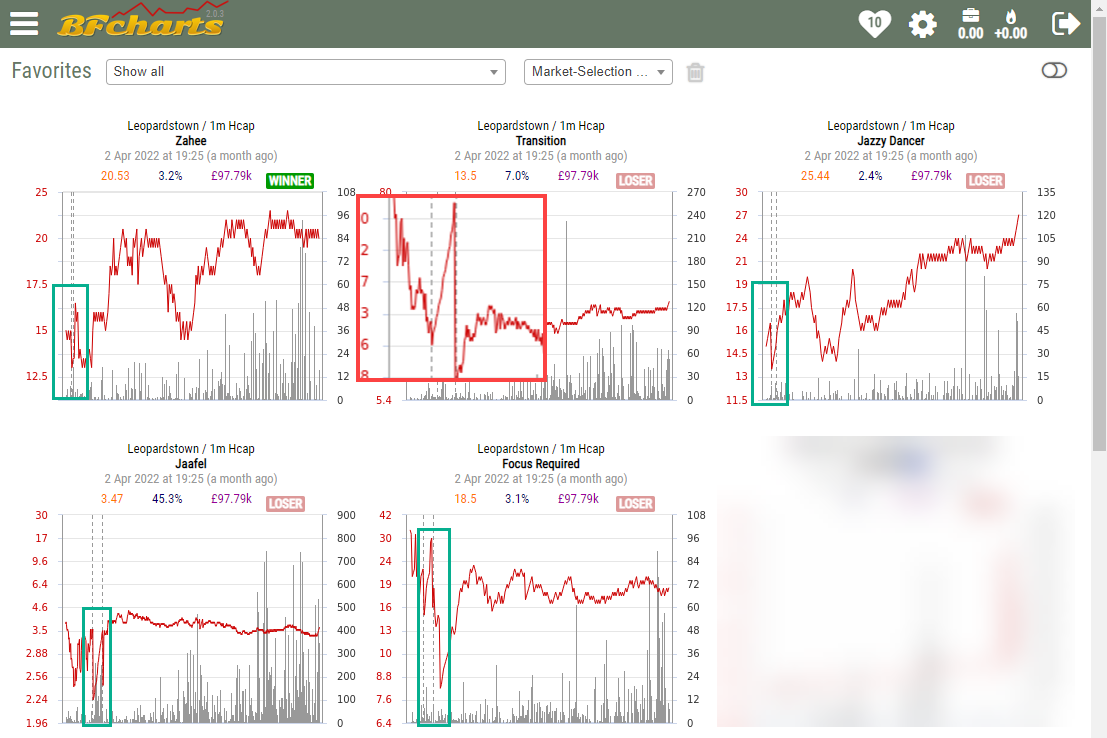The width and height of the screenshot is (1107, 738).
Task: Open the hamburger navigation menu
Action: coord(23,22)
